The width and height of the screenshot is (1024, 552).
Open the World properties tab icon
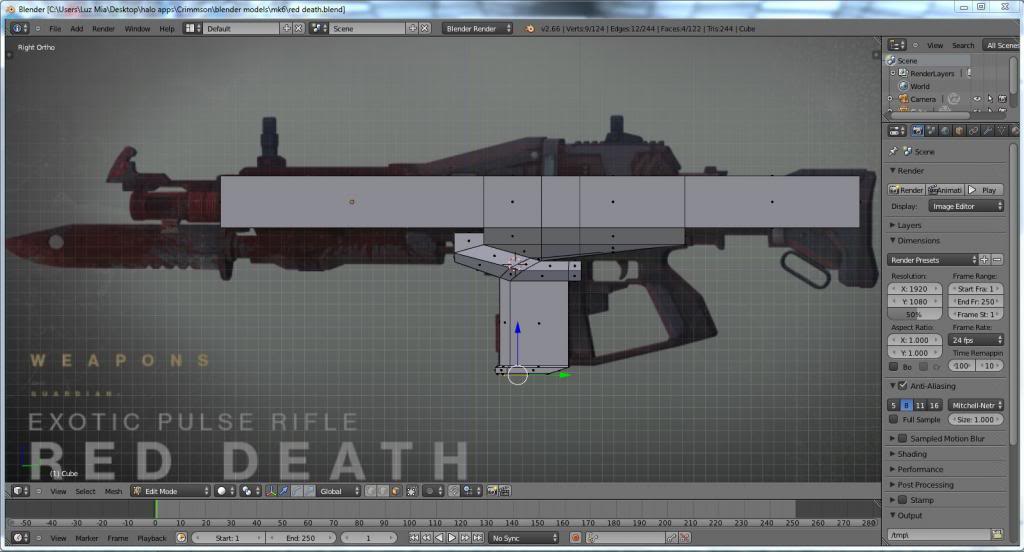[945, 131]
